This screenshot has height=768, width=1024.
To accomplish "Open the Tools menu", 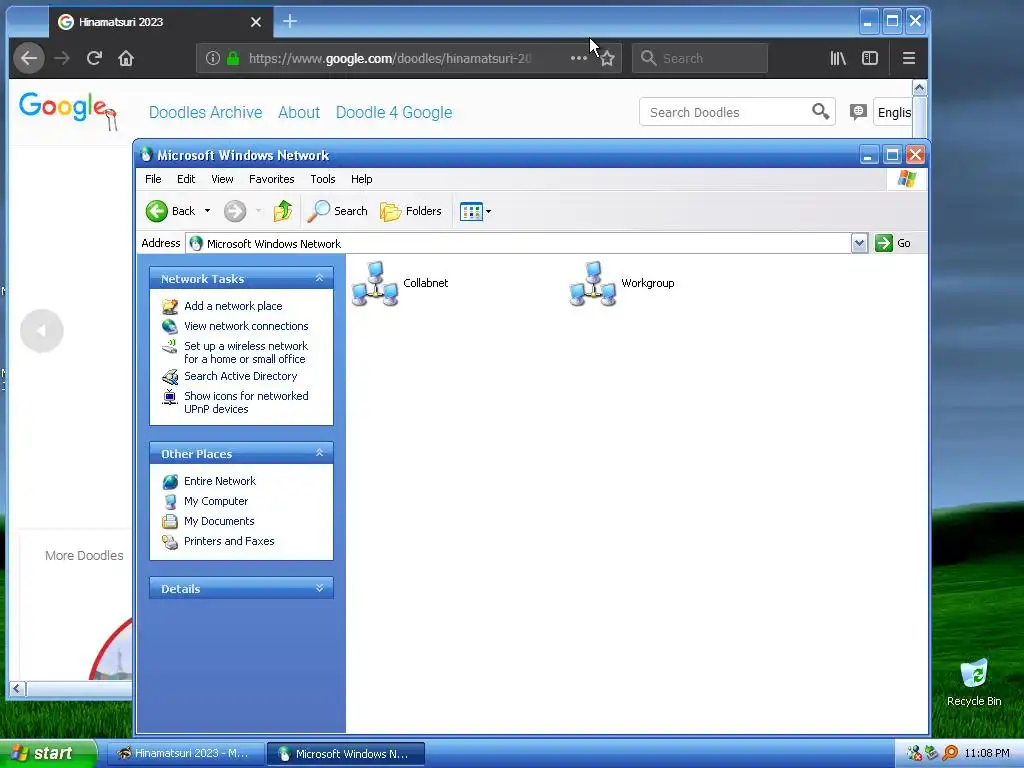I will tap(323, 179).
